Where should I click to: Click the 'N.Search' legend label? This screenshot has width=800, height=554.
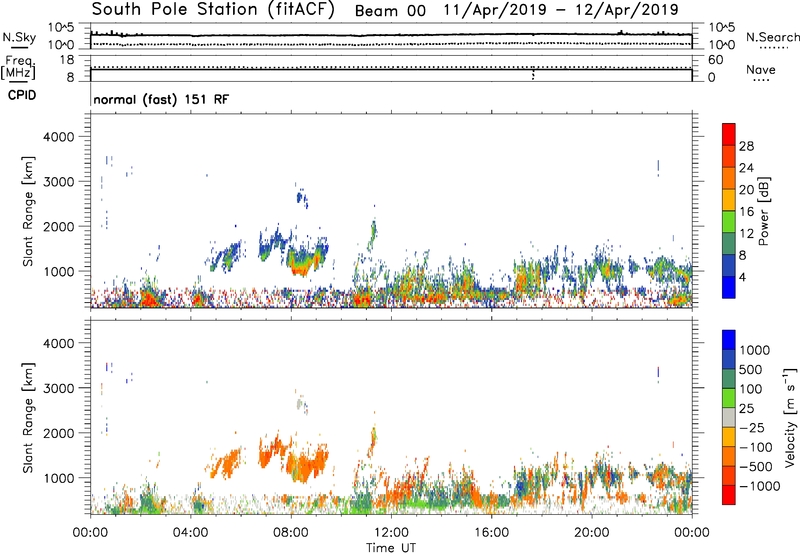(772, 37)
